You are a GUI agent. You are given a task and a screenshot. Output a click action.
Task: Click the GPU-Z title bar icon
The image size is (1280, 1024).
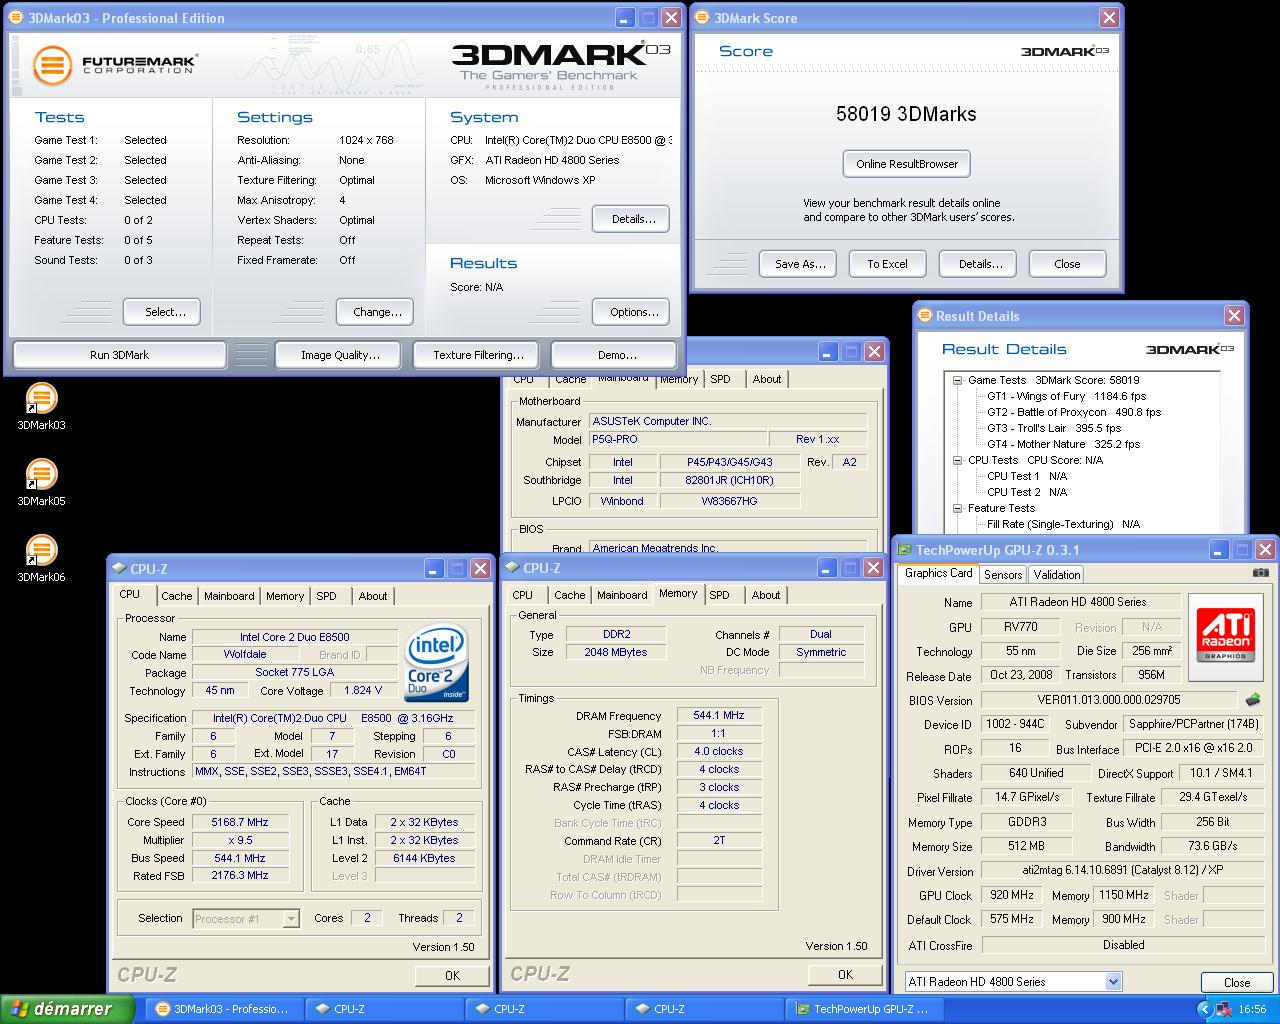pos(905,550)
